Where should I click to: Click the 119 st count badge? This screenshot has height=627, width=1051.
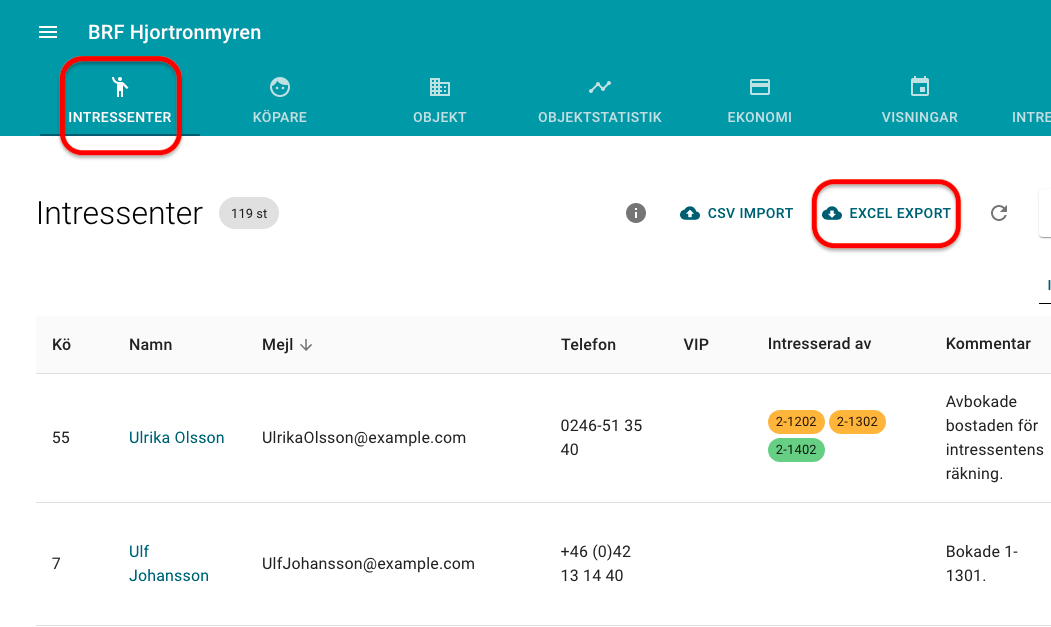coord(249,213)
